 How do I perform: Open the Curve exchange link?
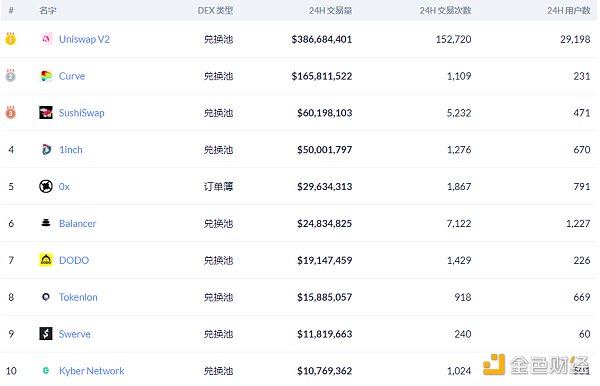click(72, 76)
